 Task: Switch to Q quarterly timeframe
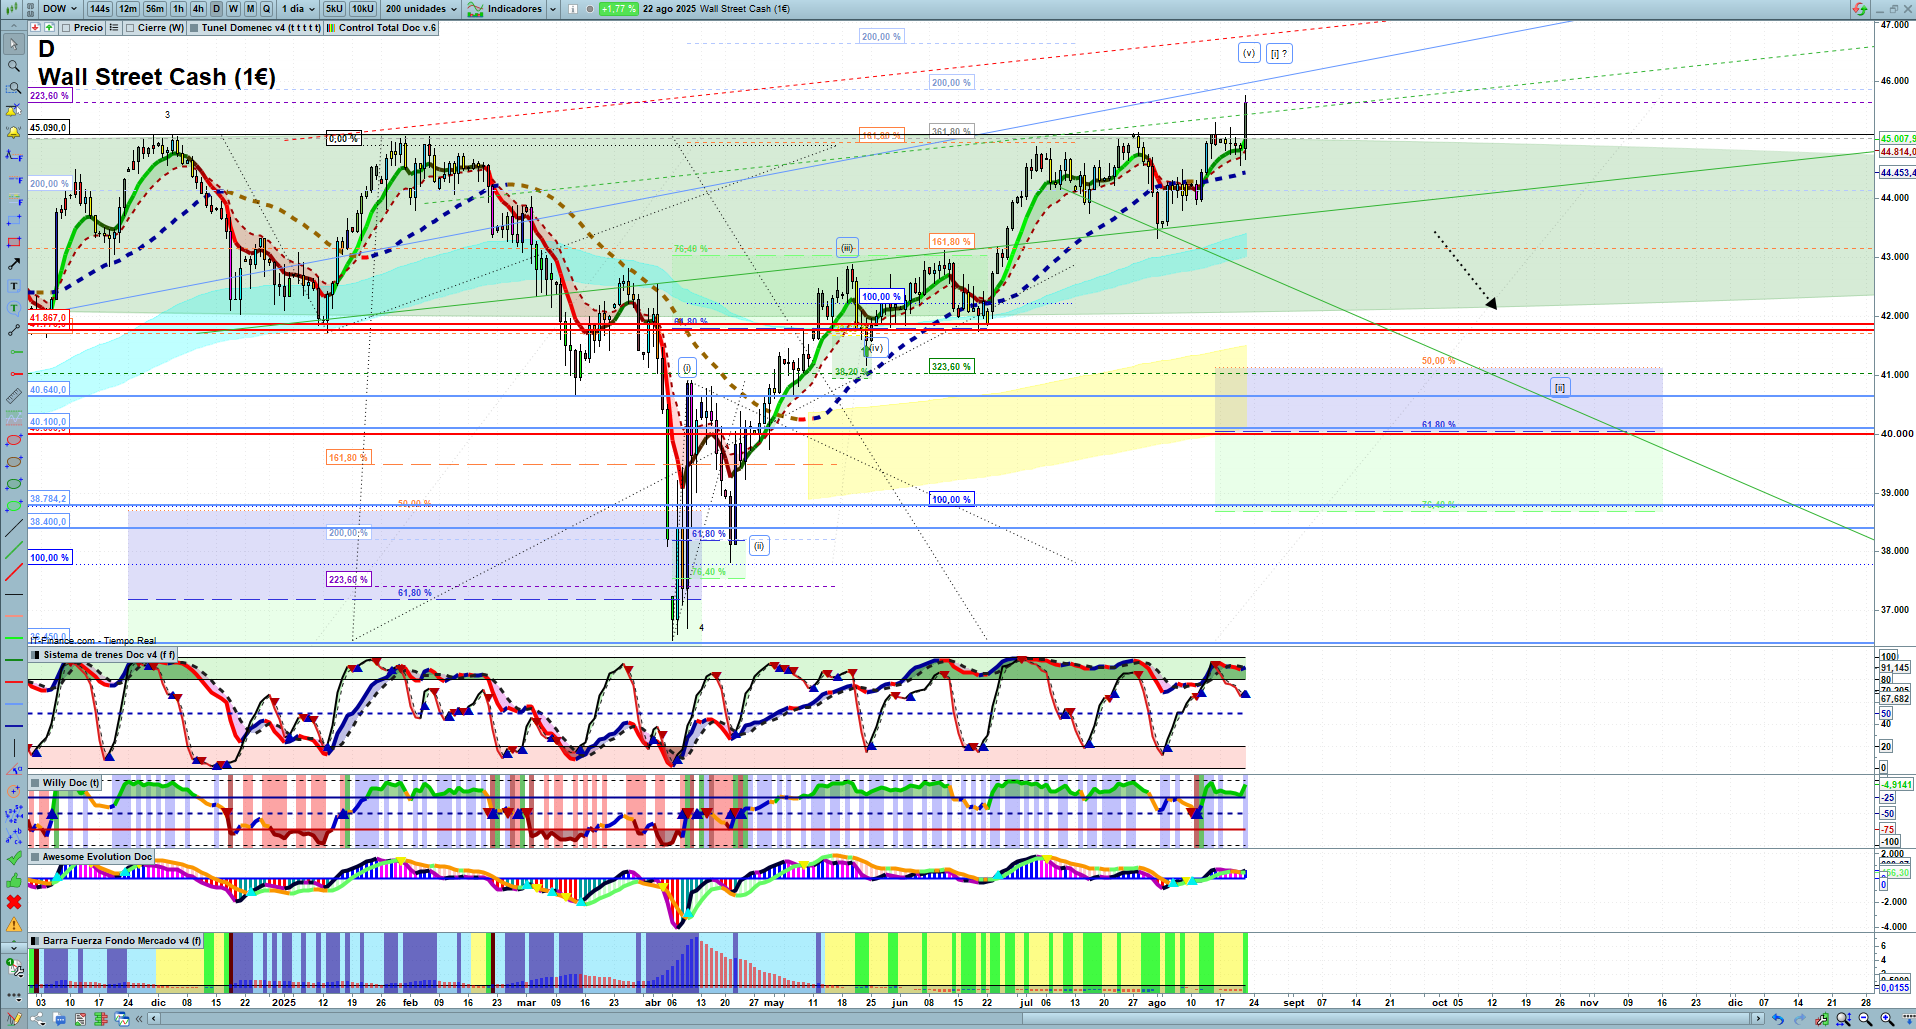266,9
